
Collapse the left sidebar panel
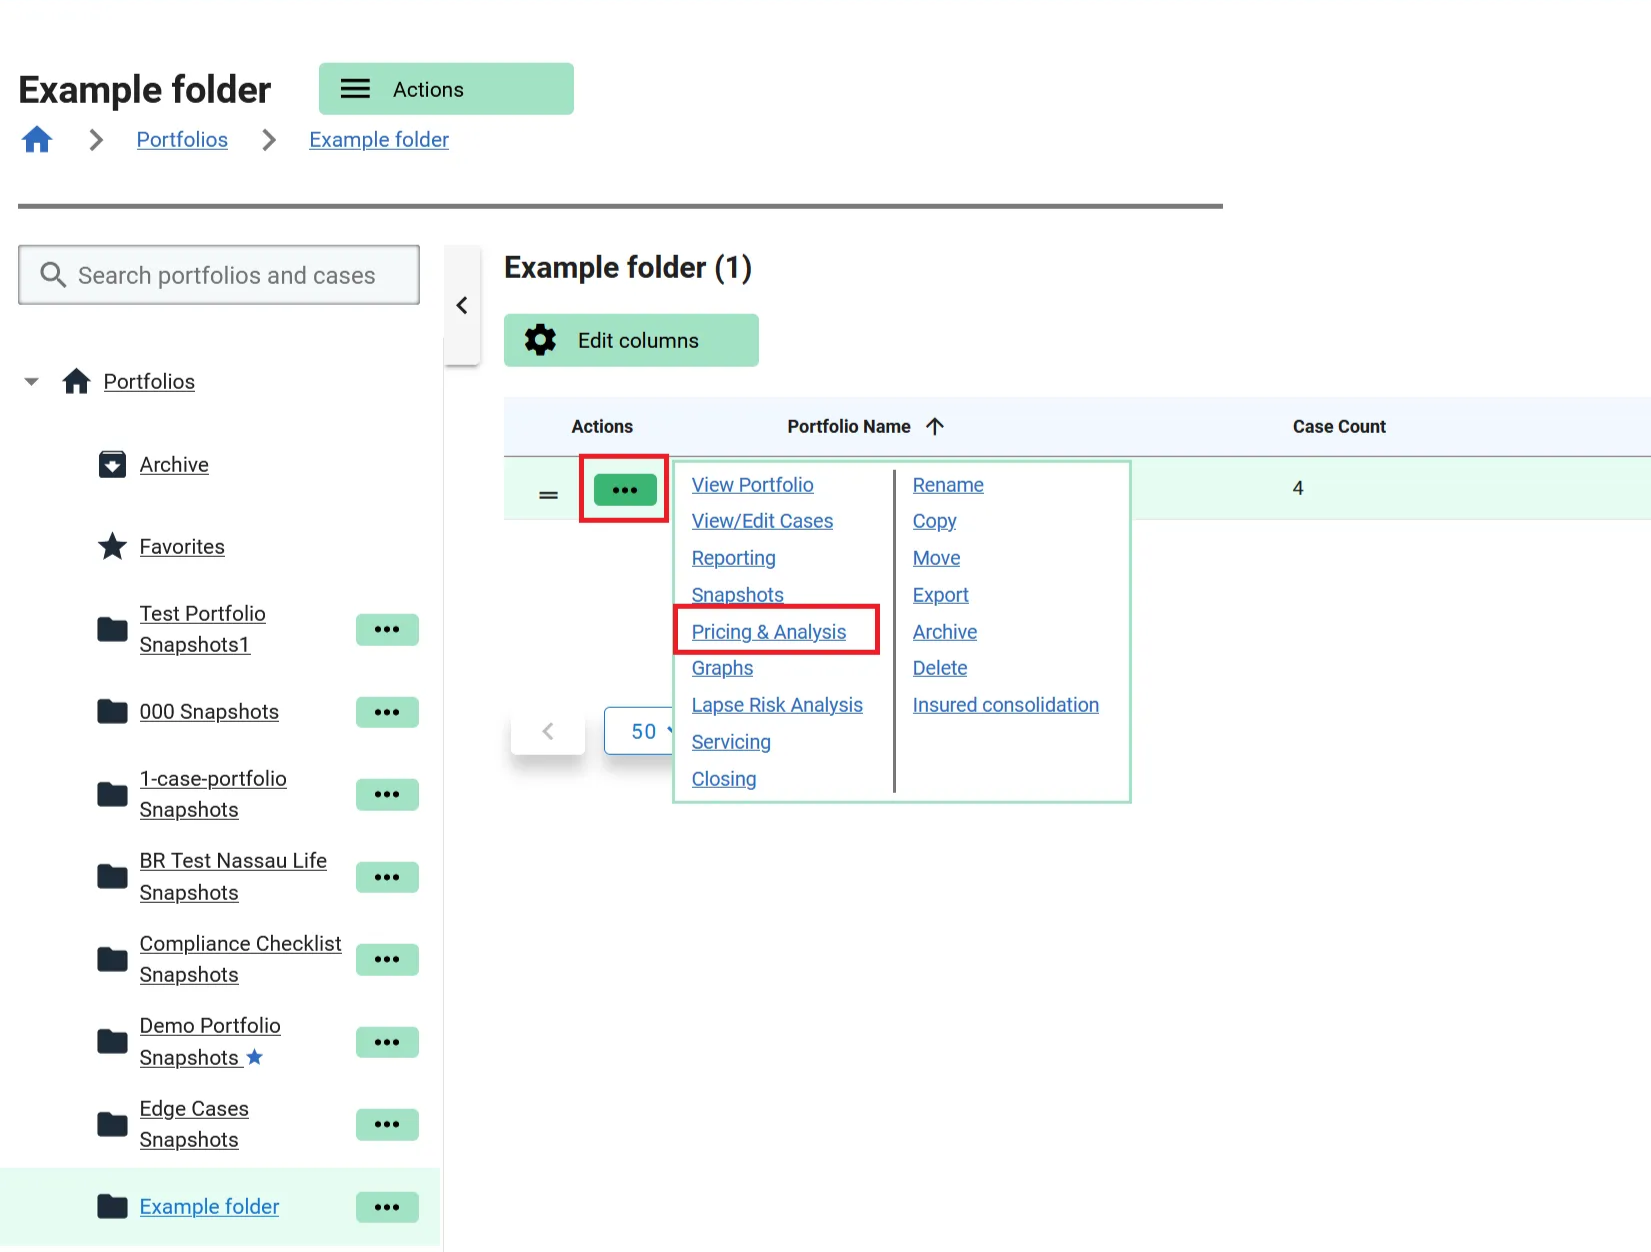pyautogui.click(x=462, y=306)
